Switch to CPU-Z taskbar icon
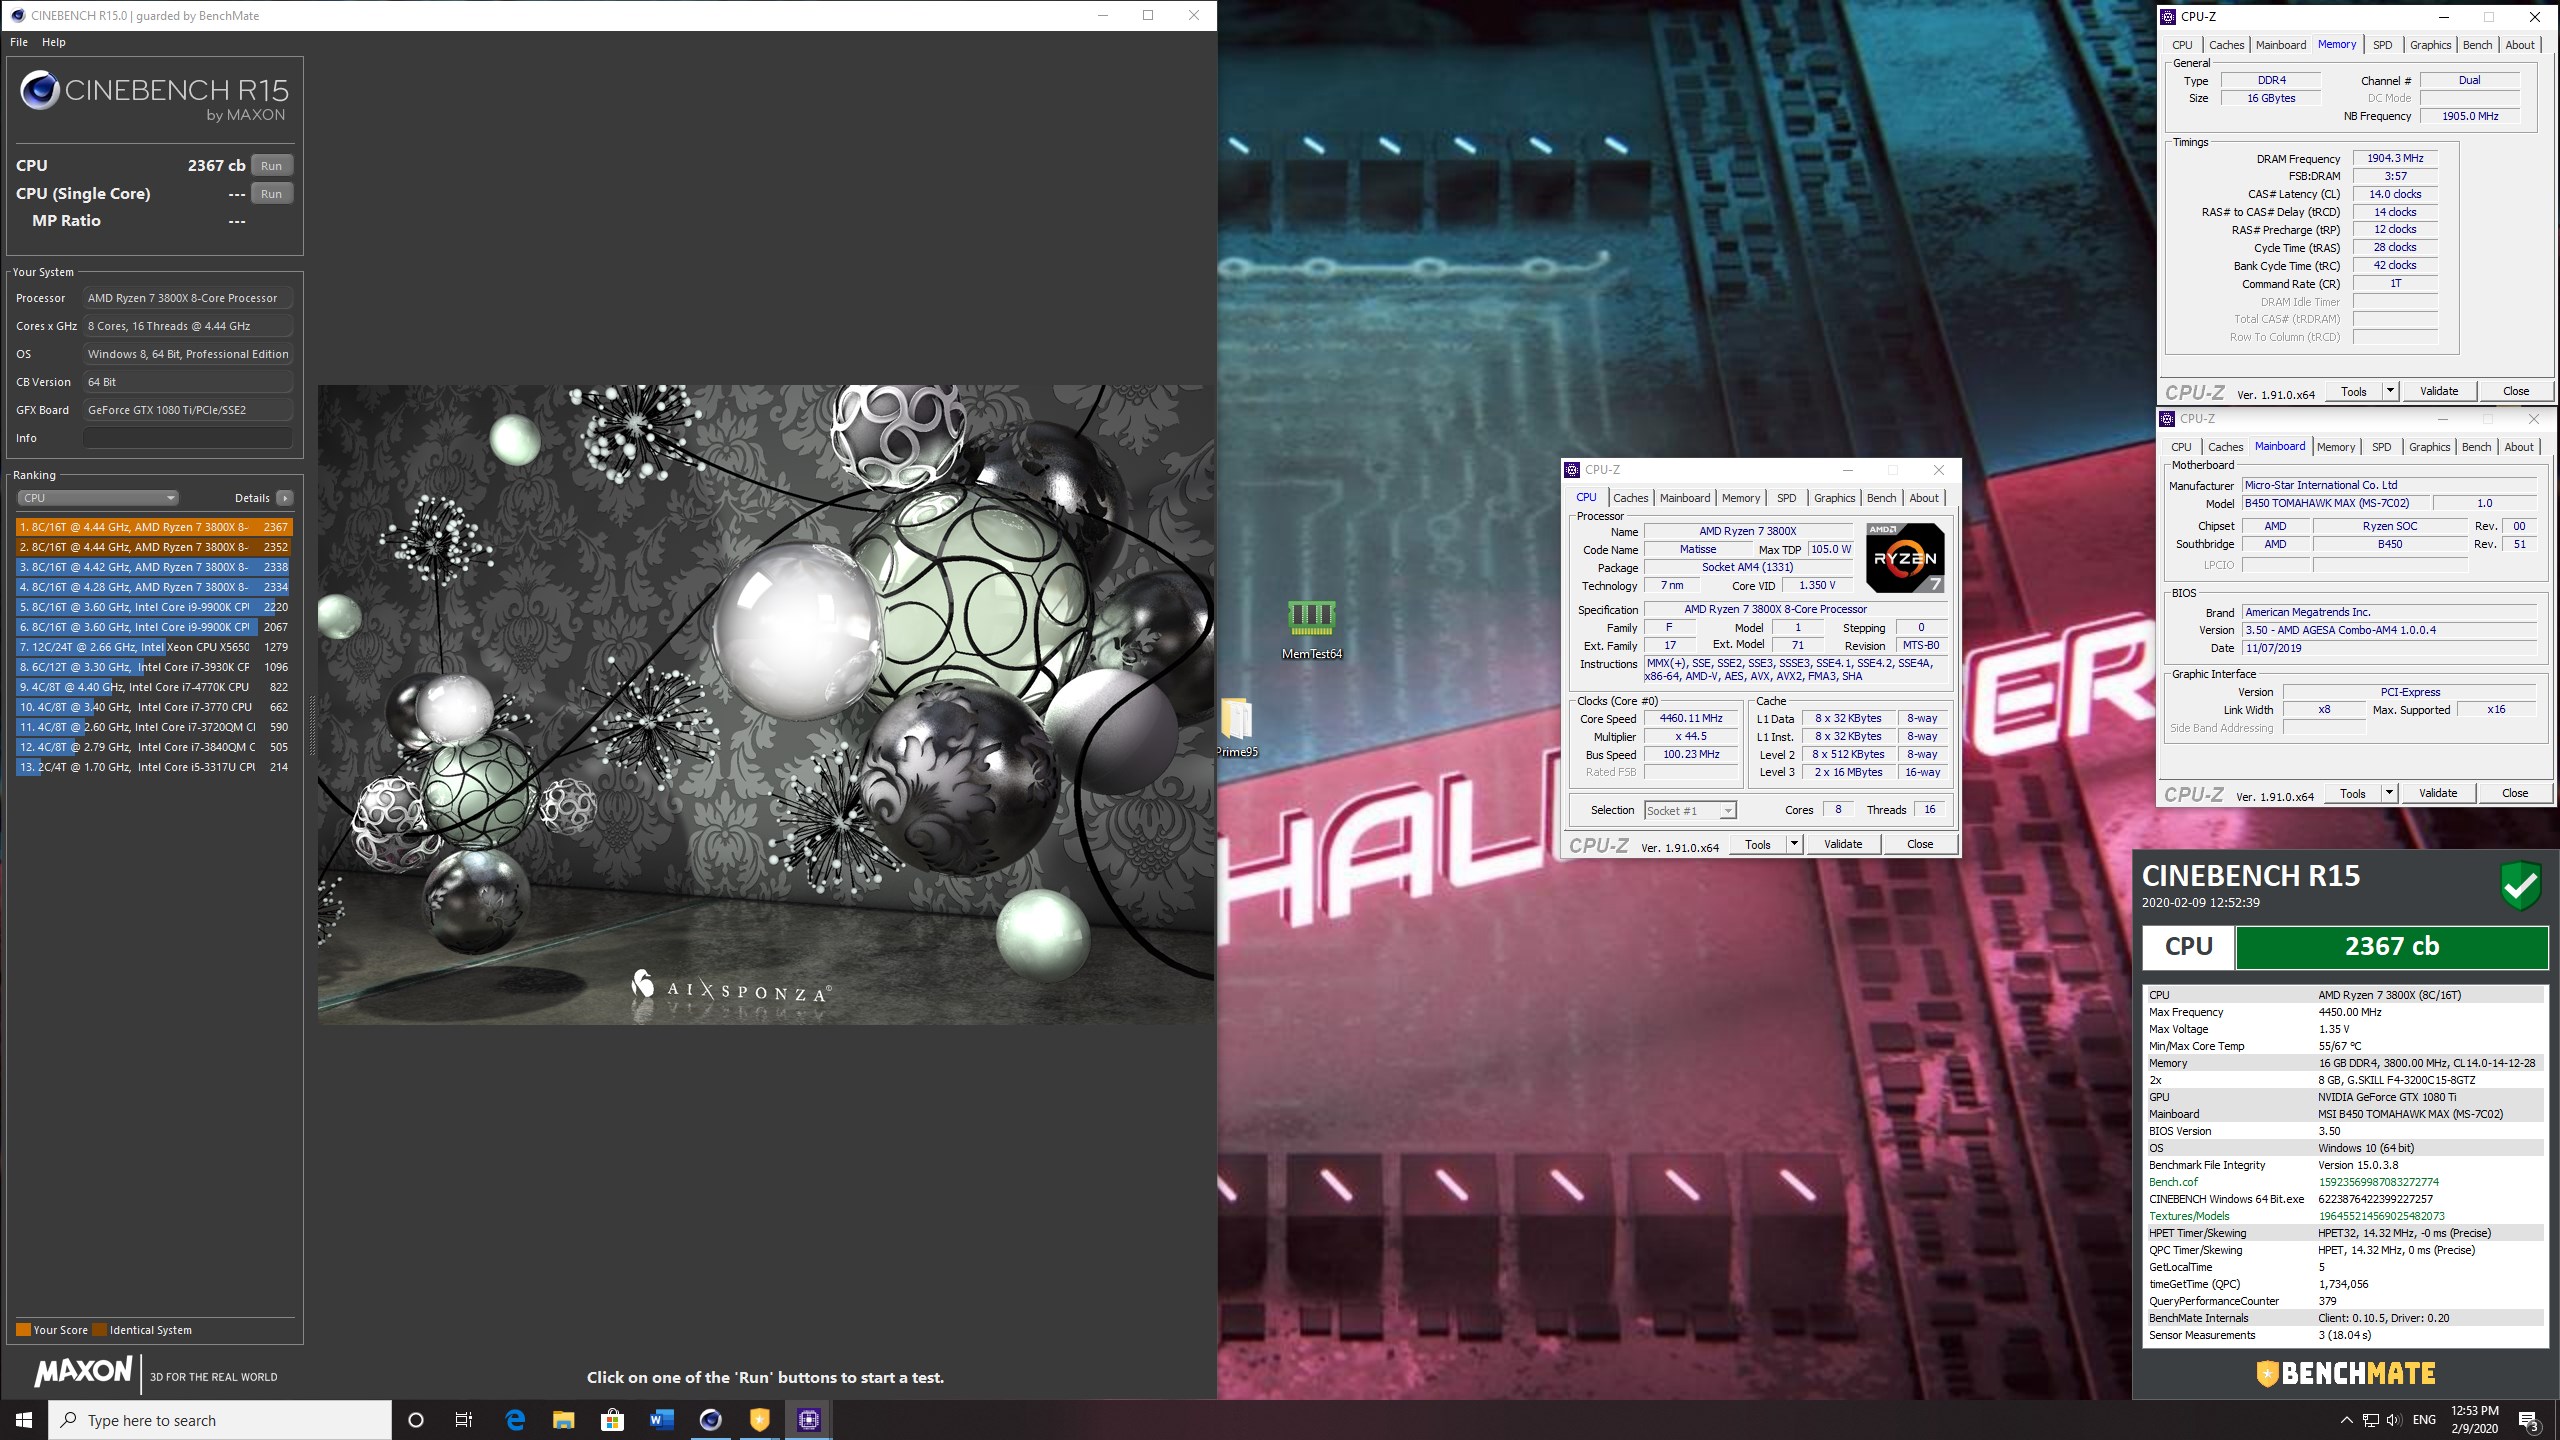2560x1440 pixels. pyautogui.click(x=808, y=1420)
